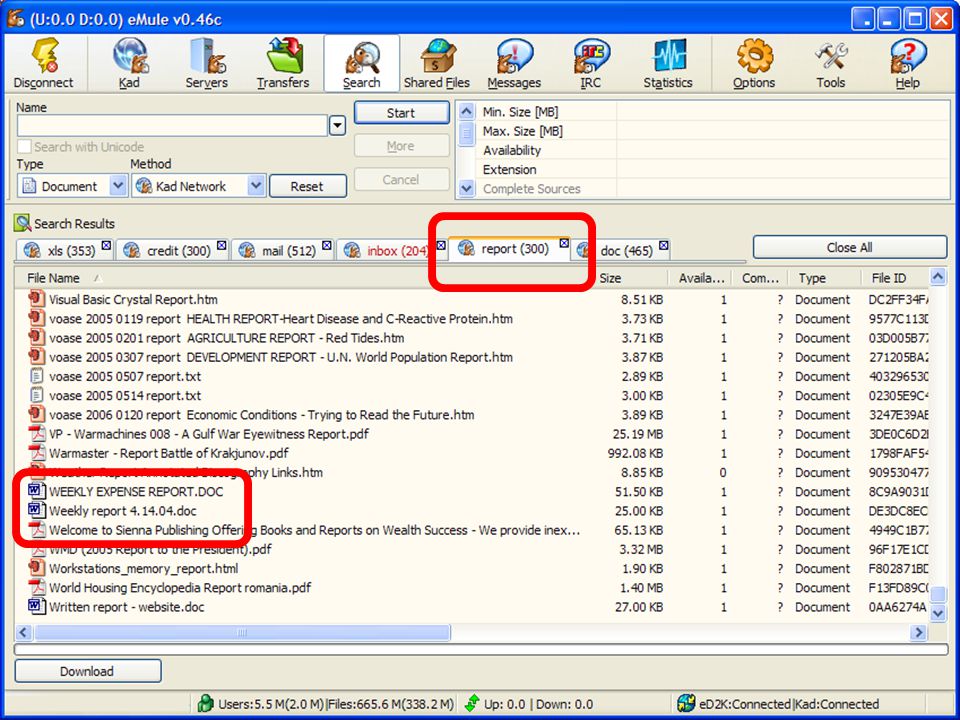Screen dimensions: 960x720
Task: Click the users icon in status bar
Action: (205, 703)
